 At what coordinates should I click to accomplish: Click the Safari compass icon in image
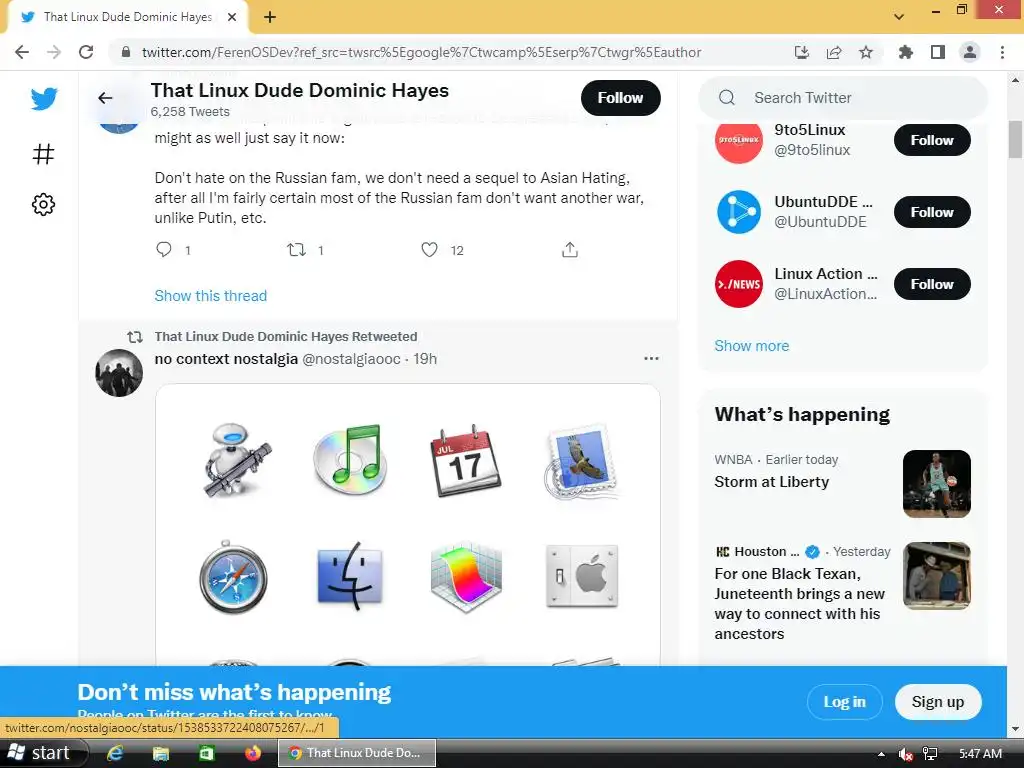pos(233,577)
